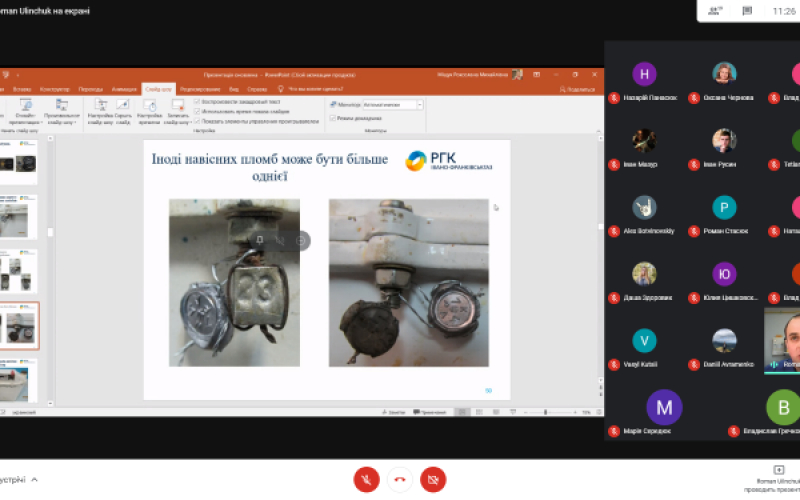Select Роман Стасюк participant tile
Image resolution: width=800 pixels, height=500 pixels.
[x=724, y=216]
